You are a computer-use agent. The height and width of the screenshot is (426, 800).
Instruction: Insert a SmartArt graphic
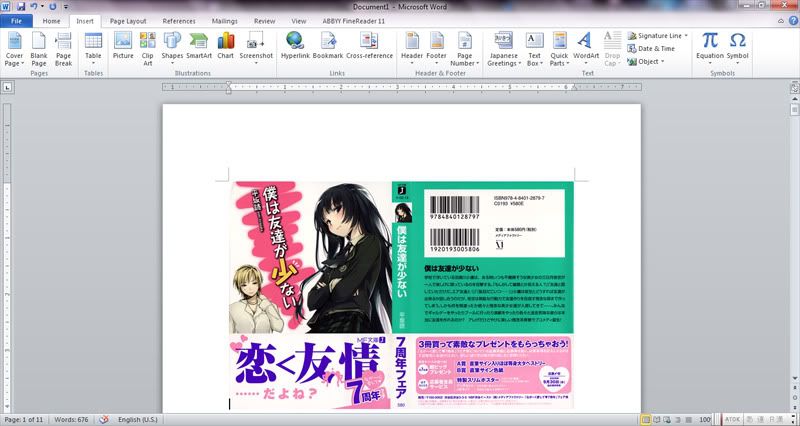[199, 46]
